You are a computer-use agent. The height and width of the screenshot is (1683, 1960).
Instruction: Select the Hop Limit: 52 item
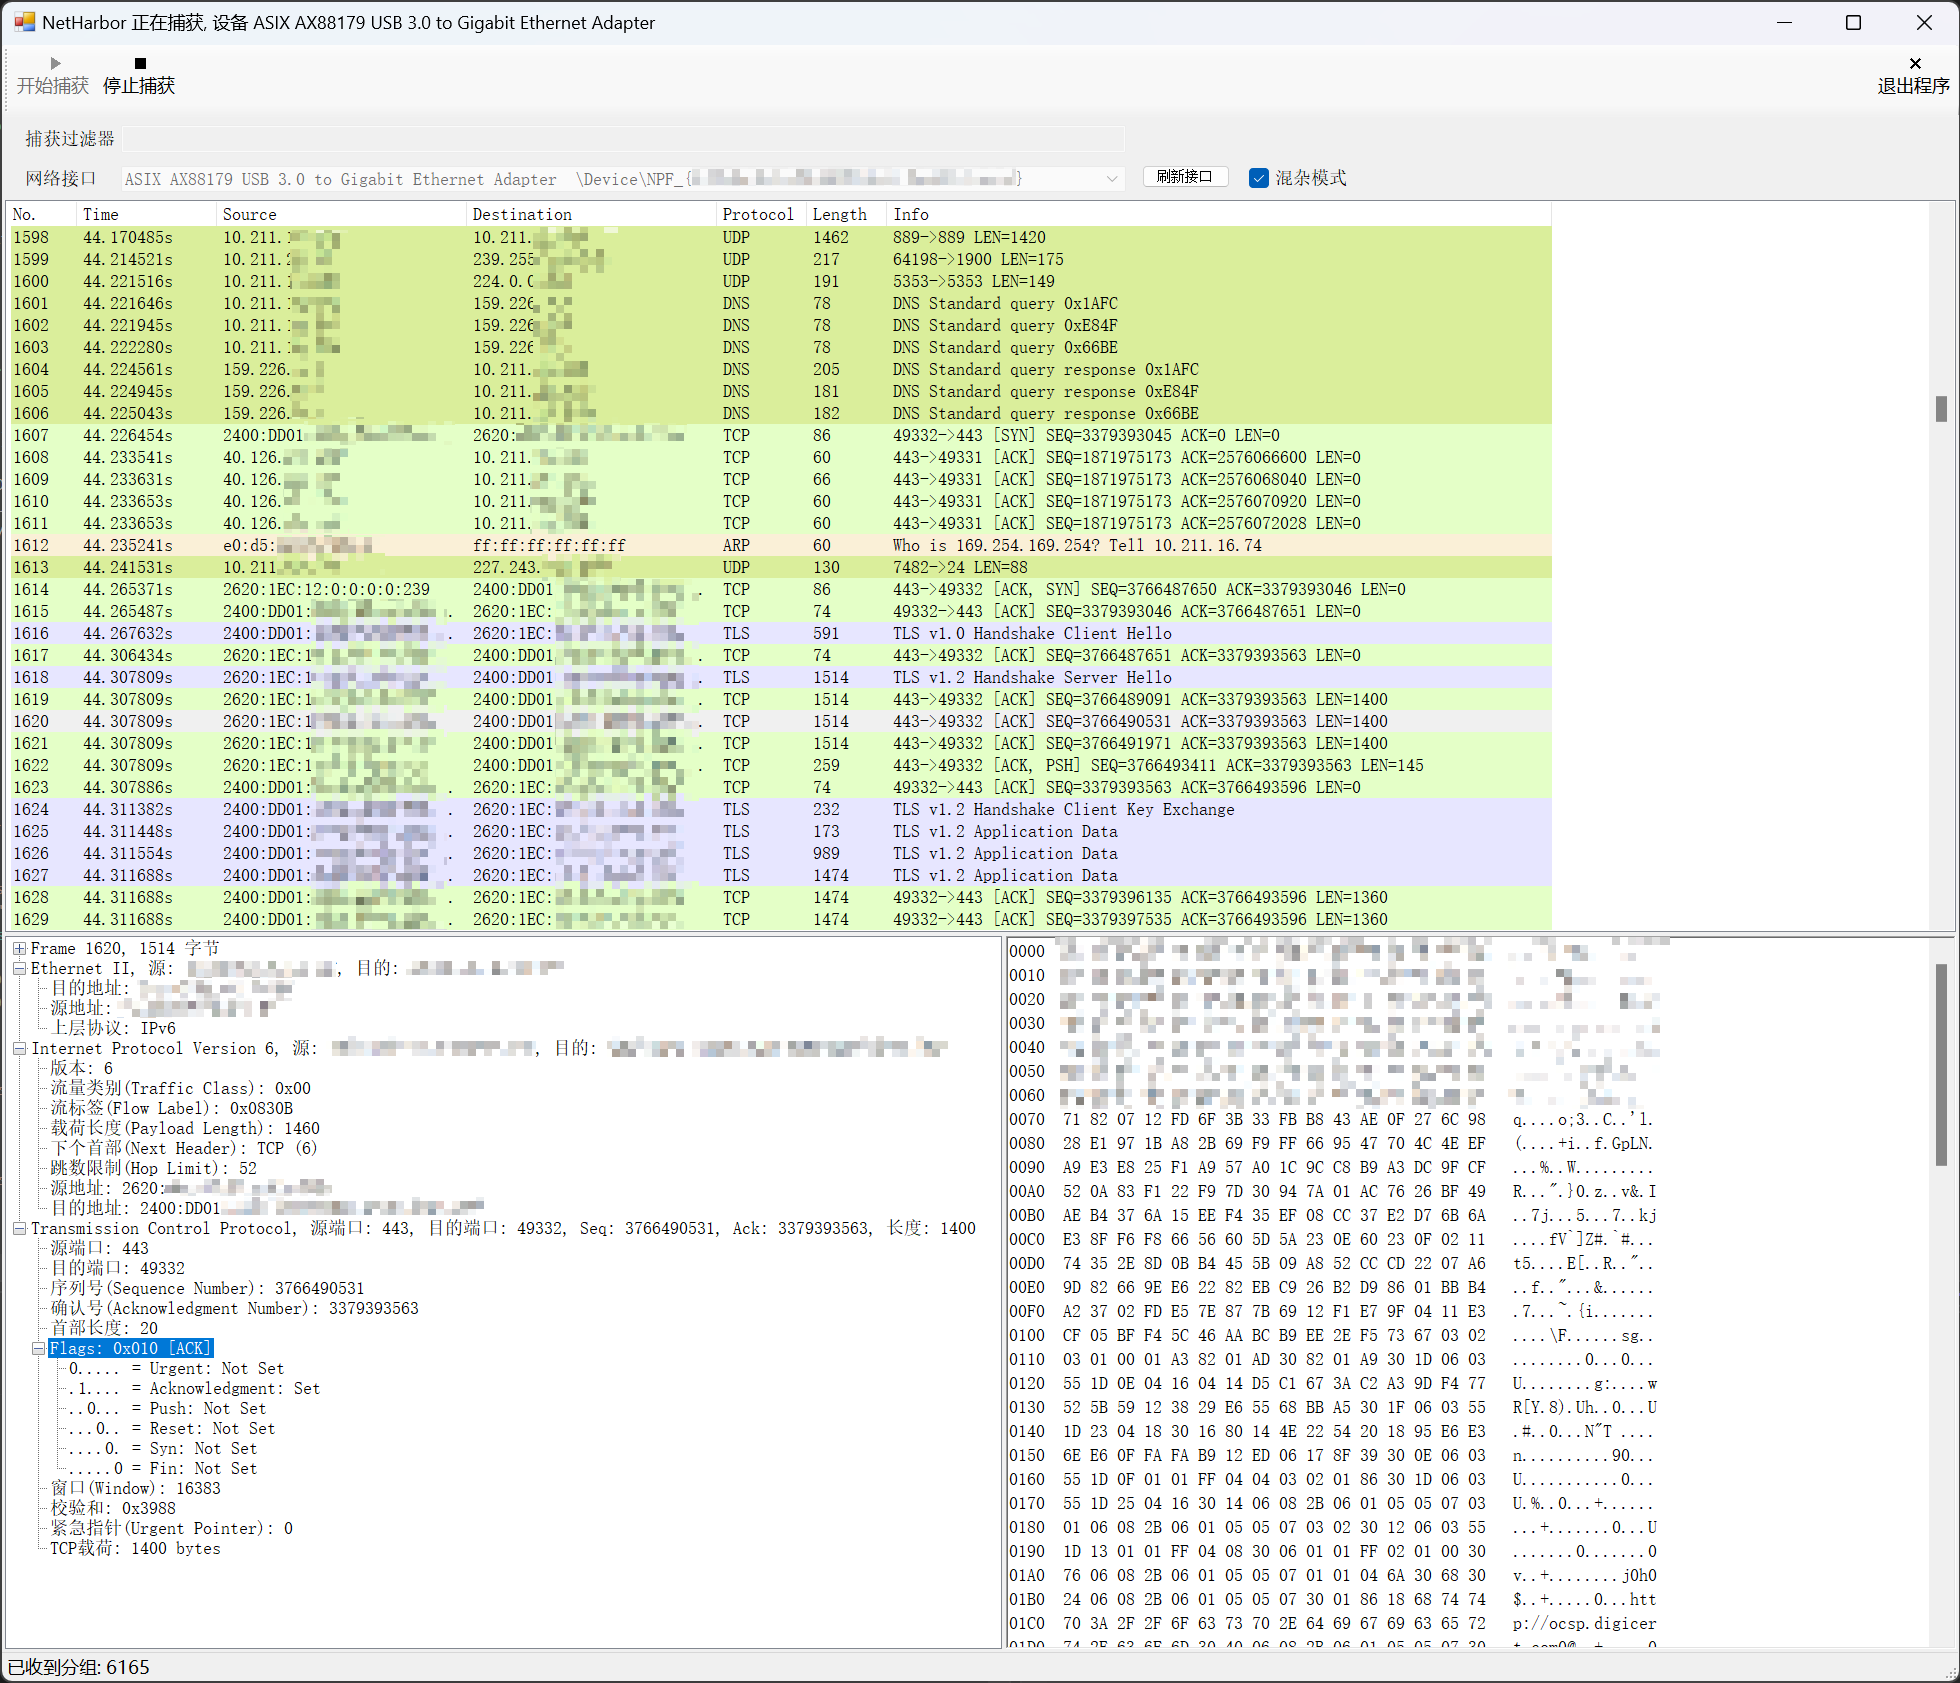[x=153, y=1168]
